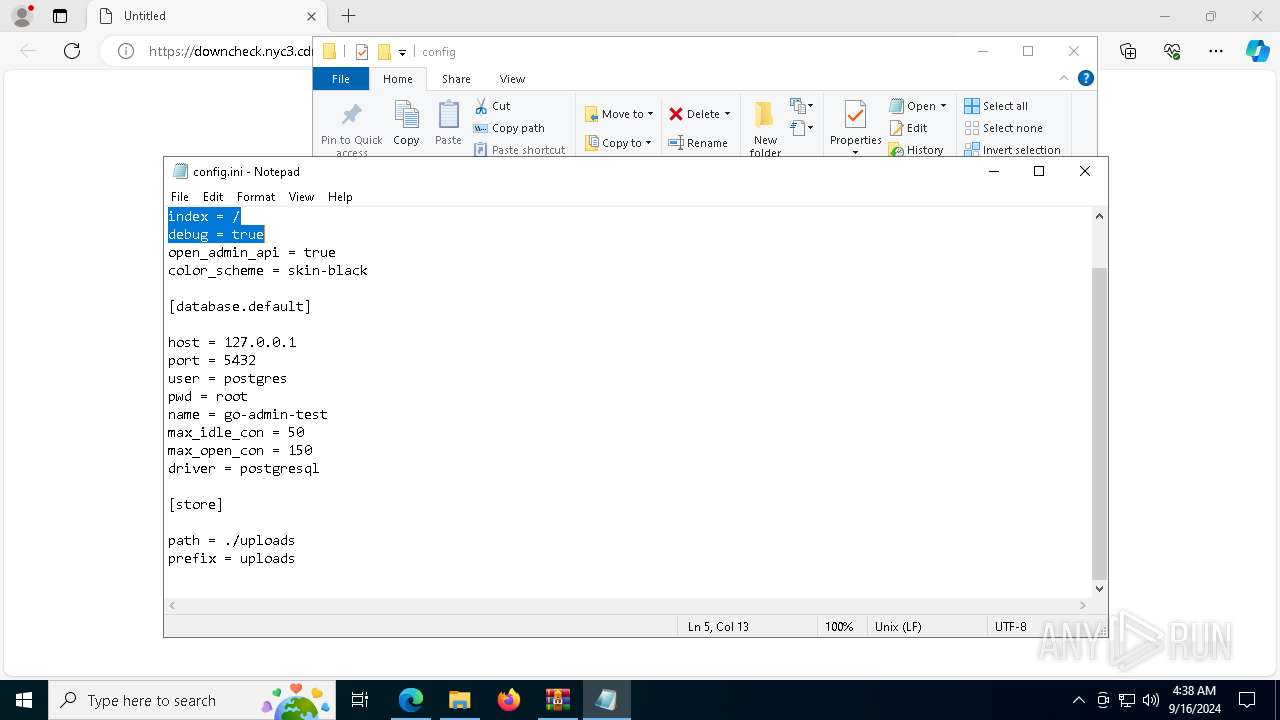Viewport: 1280px width, 720px height.
Task: Open Customize Quick Access Toolbar dropdown
Action: [402, 52]
